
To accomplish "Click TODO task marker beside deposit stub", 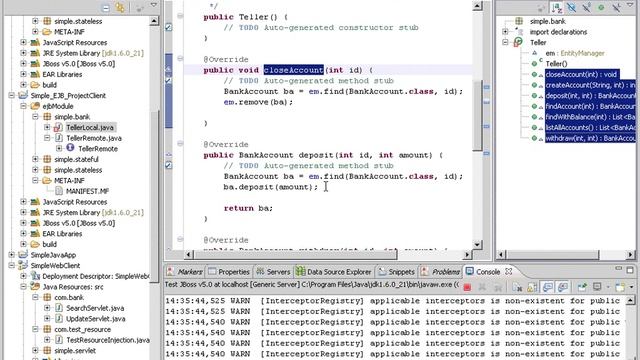I will pyautogui.click(x=169, y=165).
